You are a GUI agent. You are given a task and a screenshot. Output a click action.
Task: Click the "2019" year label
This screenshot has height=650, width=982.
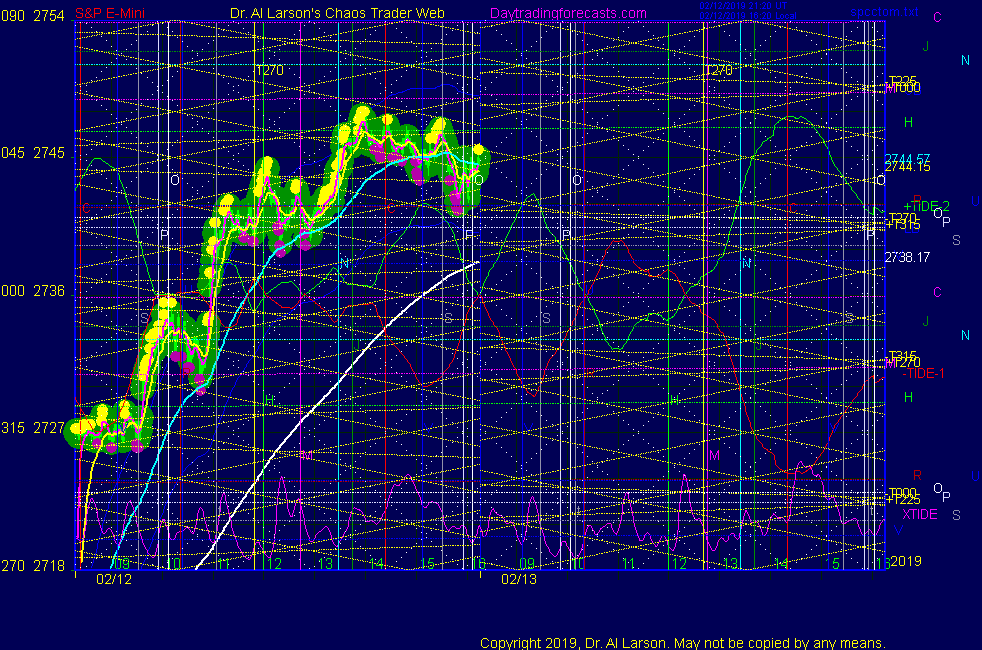(x=906, y=561)
